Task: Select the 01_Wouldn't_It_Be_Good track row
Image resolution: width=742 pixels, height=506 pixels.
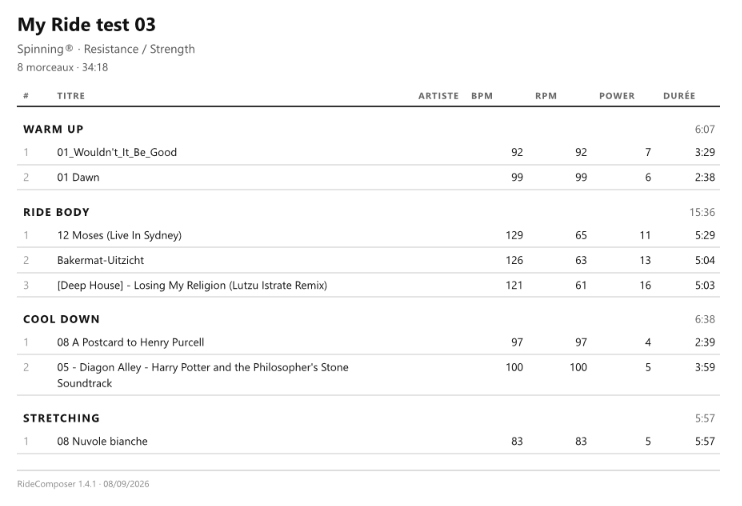Action: tap(368, 152)
